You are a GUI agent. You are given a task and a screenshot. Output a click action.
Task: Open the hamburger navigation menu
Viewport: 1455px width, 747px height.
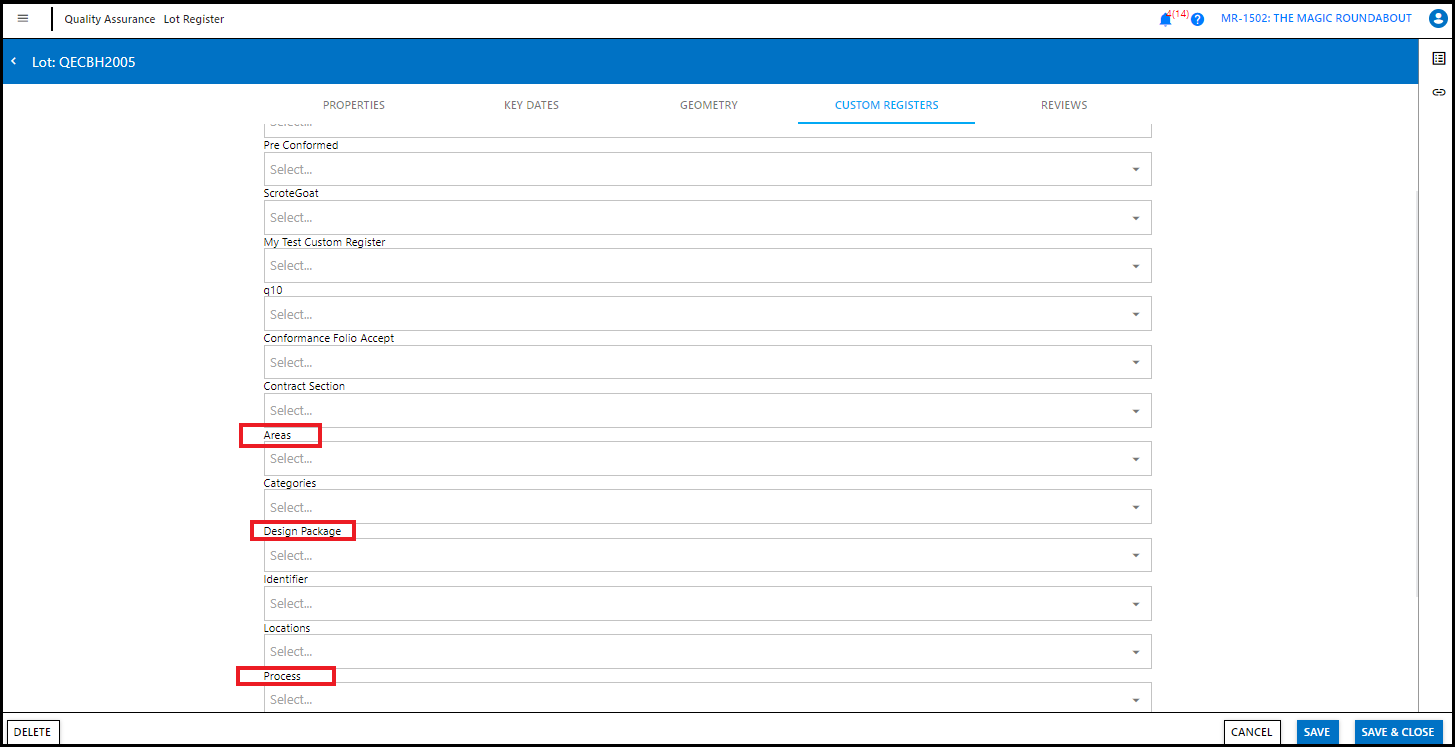point(23,18)
